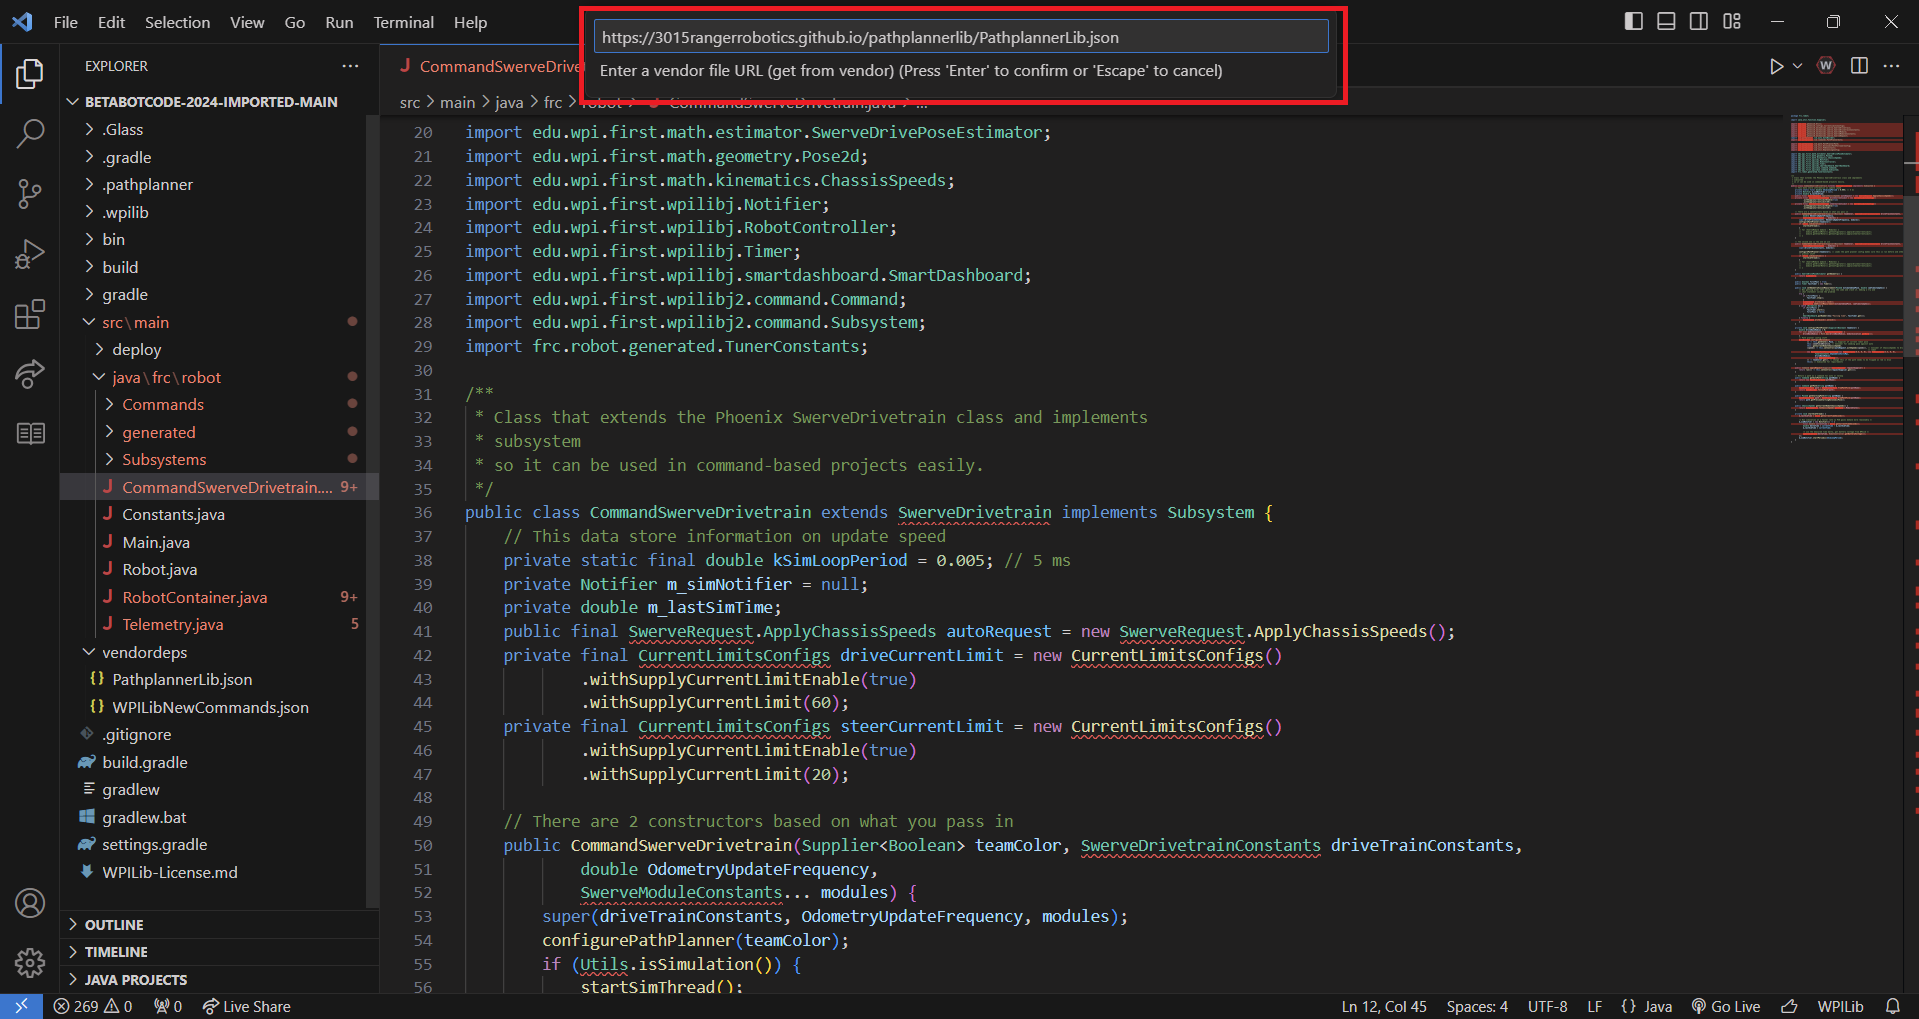Image resolution: width=1919 pixels, height=1019 pixels.
Task: Click the Ln 12, Col 45 position indicator
Action: point(1384,1006)
